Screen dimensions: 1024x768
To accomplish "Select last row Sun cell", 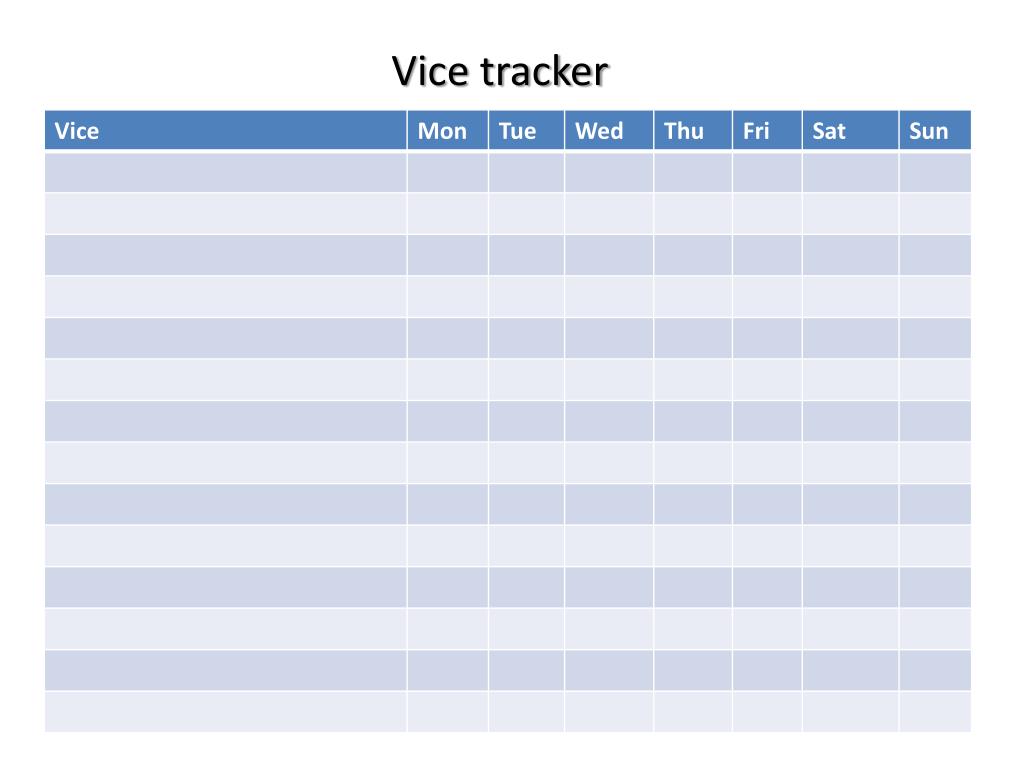I will click(935, 712).
